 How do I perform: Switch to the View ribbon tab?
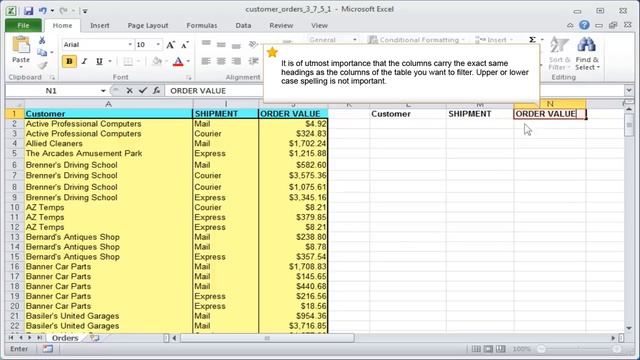point(319,25)
